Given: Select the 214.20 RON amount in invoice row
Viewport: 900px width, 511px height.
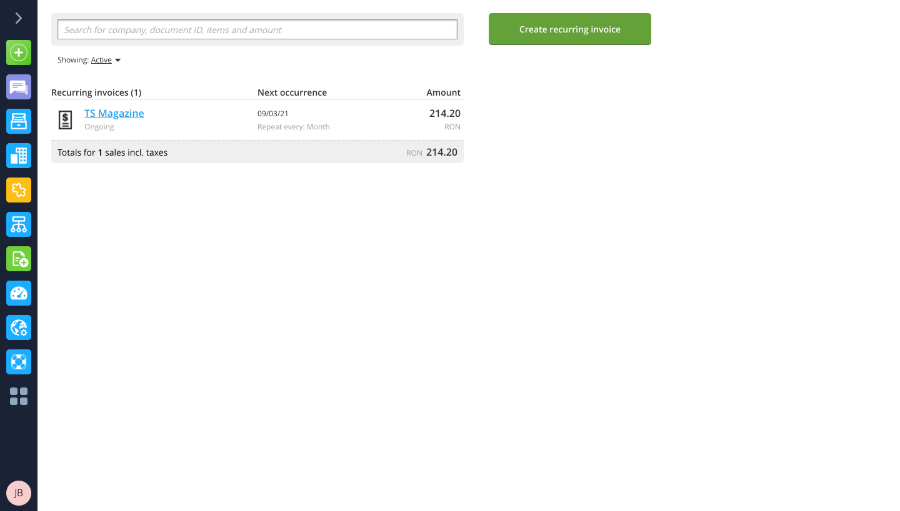Looking at the screenshot, I should coord(445,119).
